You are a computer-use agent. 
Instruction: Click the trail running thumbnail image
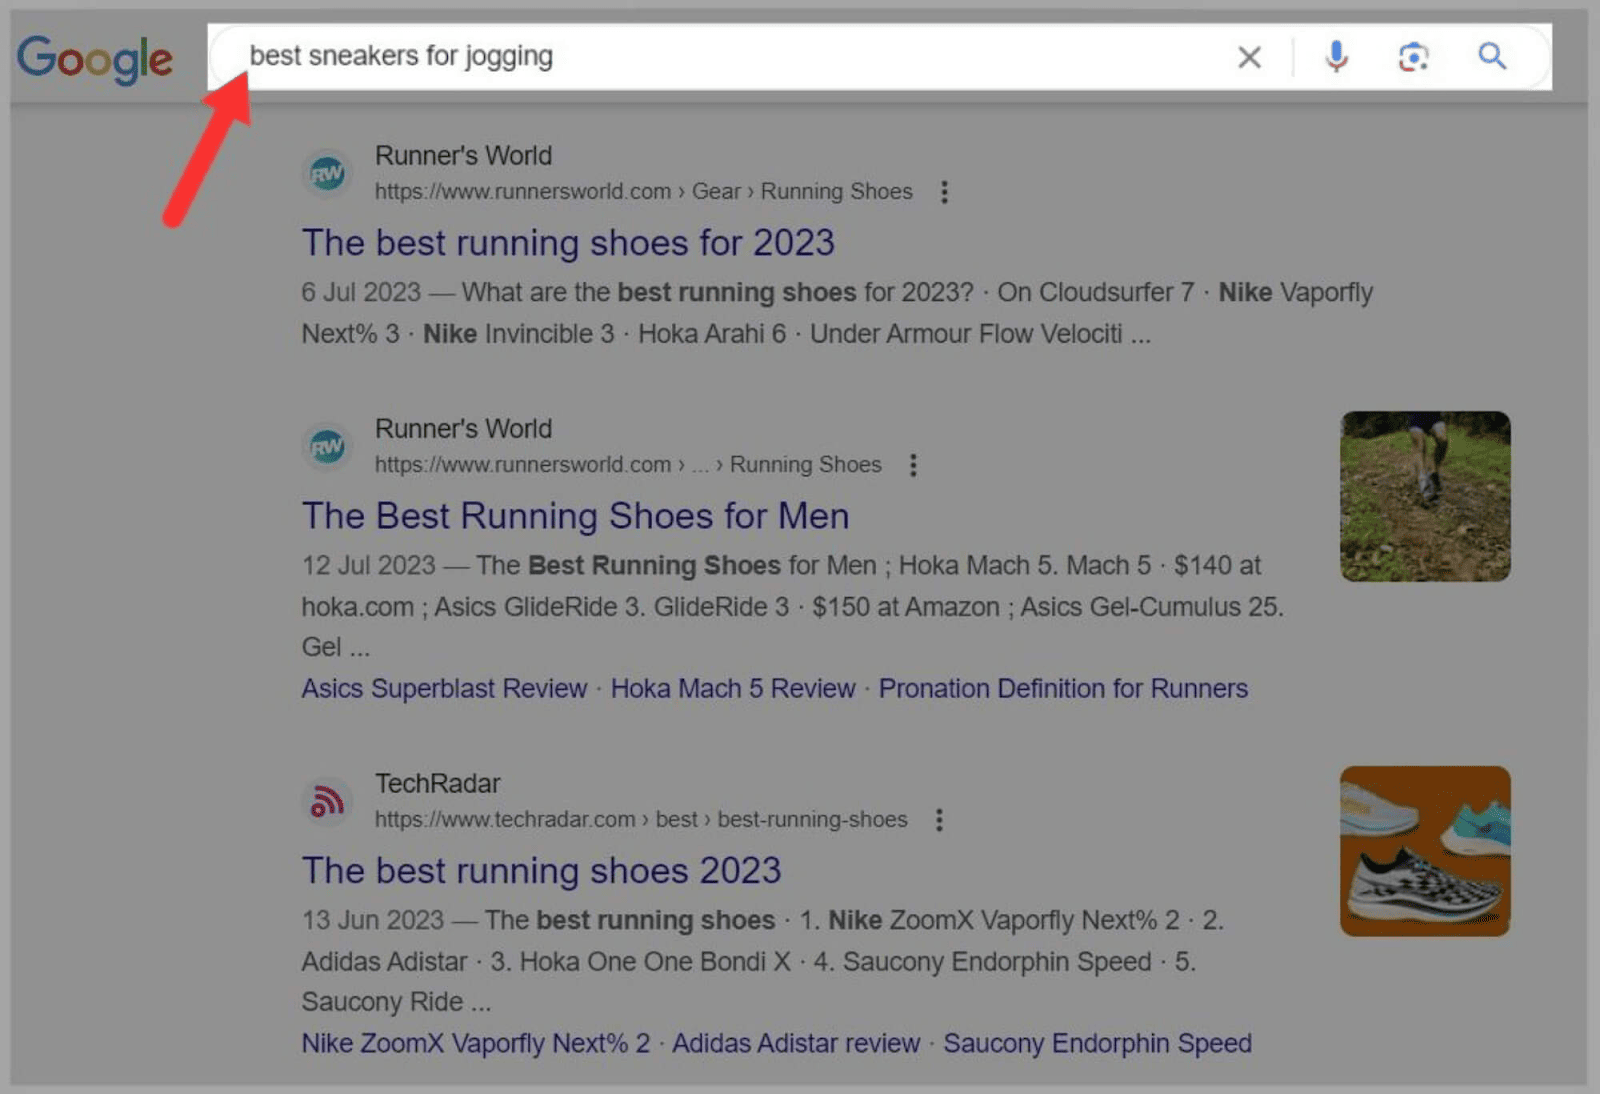pos(1424,496)
